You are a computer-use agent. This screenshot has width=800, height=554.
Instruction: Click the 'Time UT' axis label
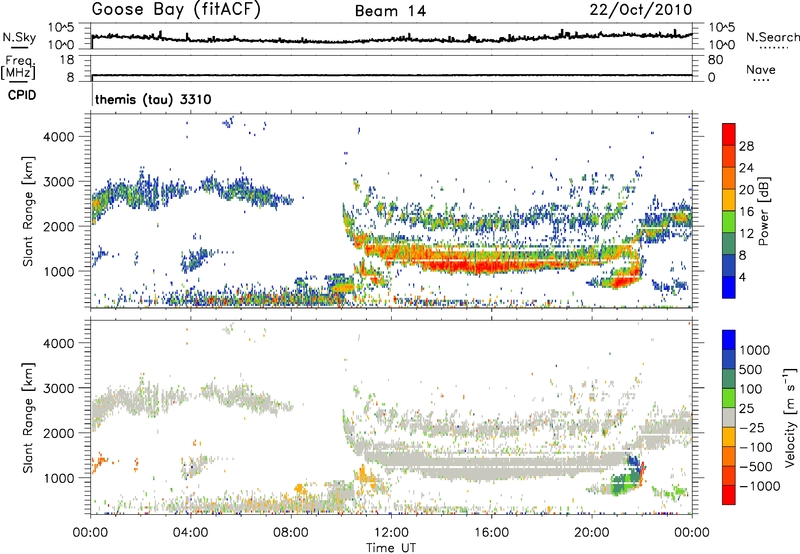pyautogui.click(x=391, y=548)
